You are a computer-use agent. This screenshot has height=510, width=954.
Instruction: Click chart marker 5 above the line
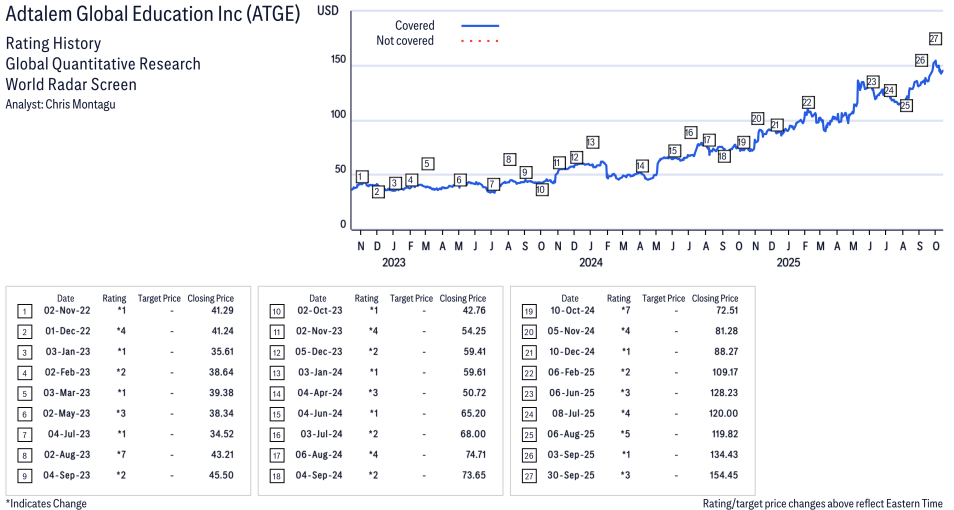(427, 164)
